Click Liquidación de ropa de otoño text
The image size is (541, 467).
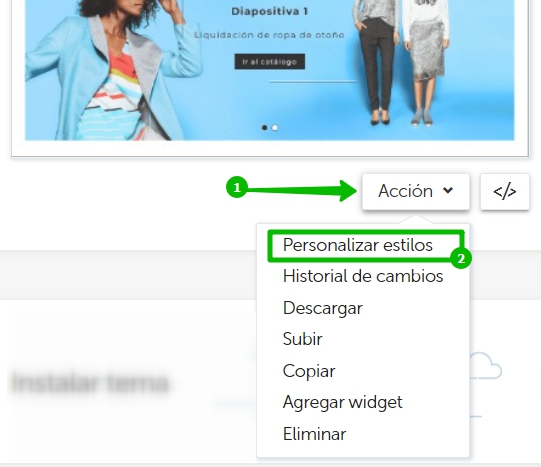(269, 35)
